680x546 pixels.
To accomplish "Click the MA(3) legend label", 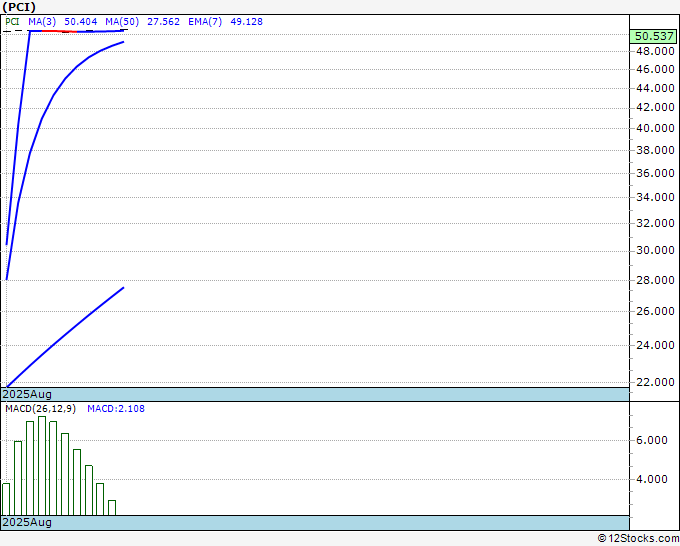I will pyautogui.click(x=42, y=22).
